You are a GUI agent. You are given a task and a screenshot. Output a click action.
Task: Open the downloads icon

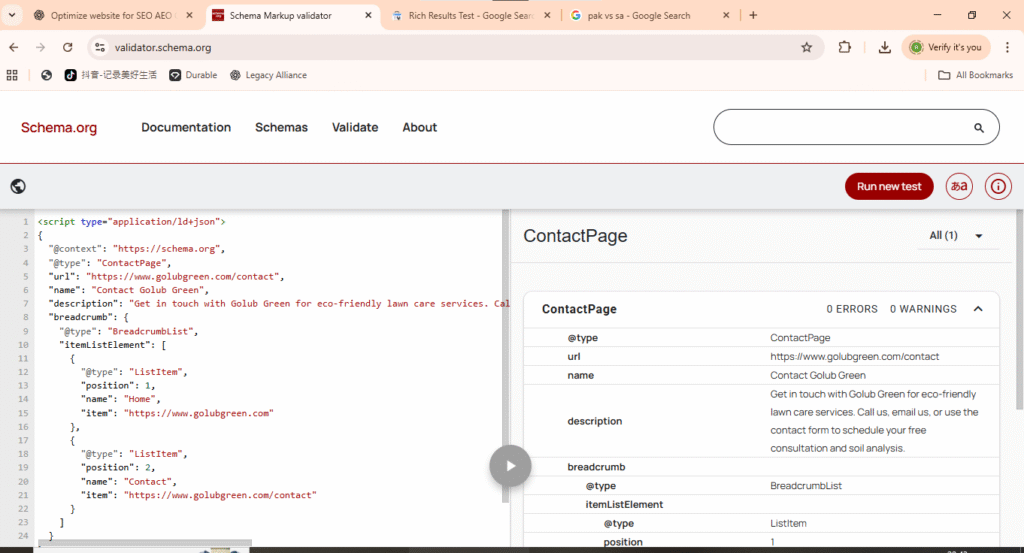[884, 47]
